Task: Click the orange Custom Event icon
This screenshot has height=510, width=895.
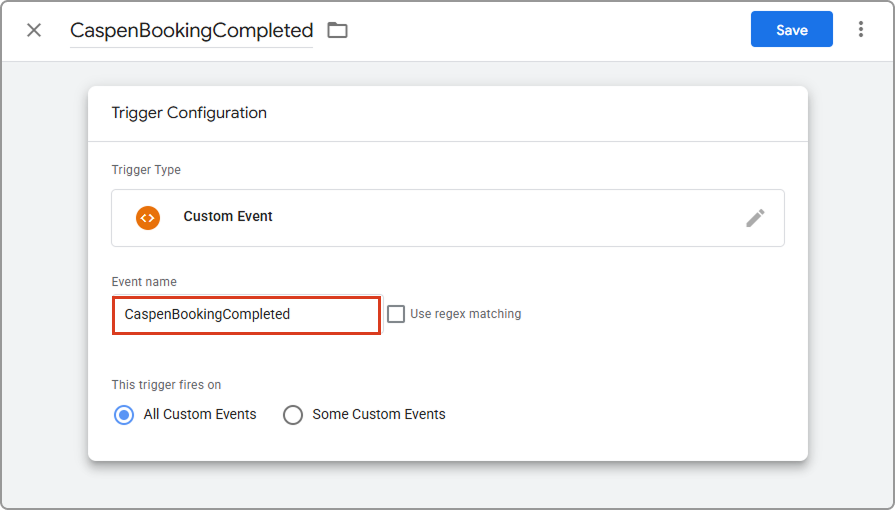Action: (x=148, y=217)
